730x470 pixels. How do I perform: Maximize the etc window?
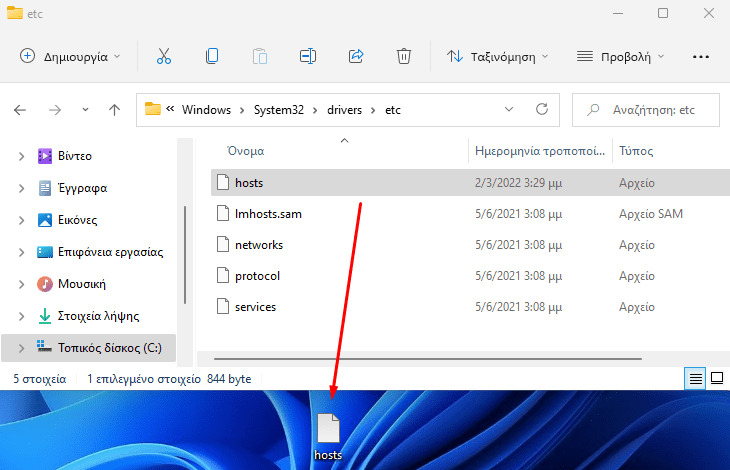click(663, 13)
